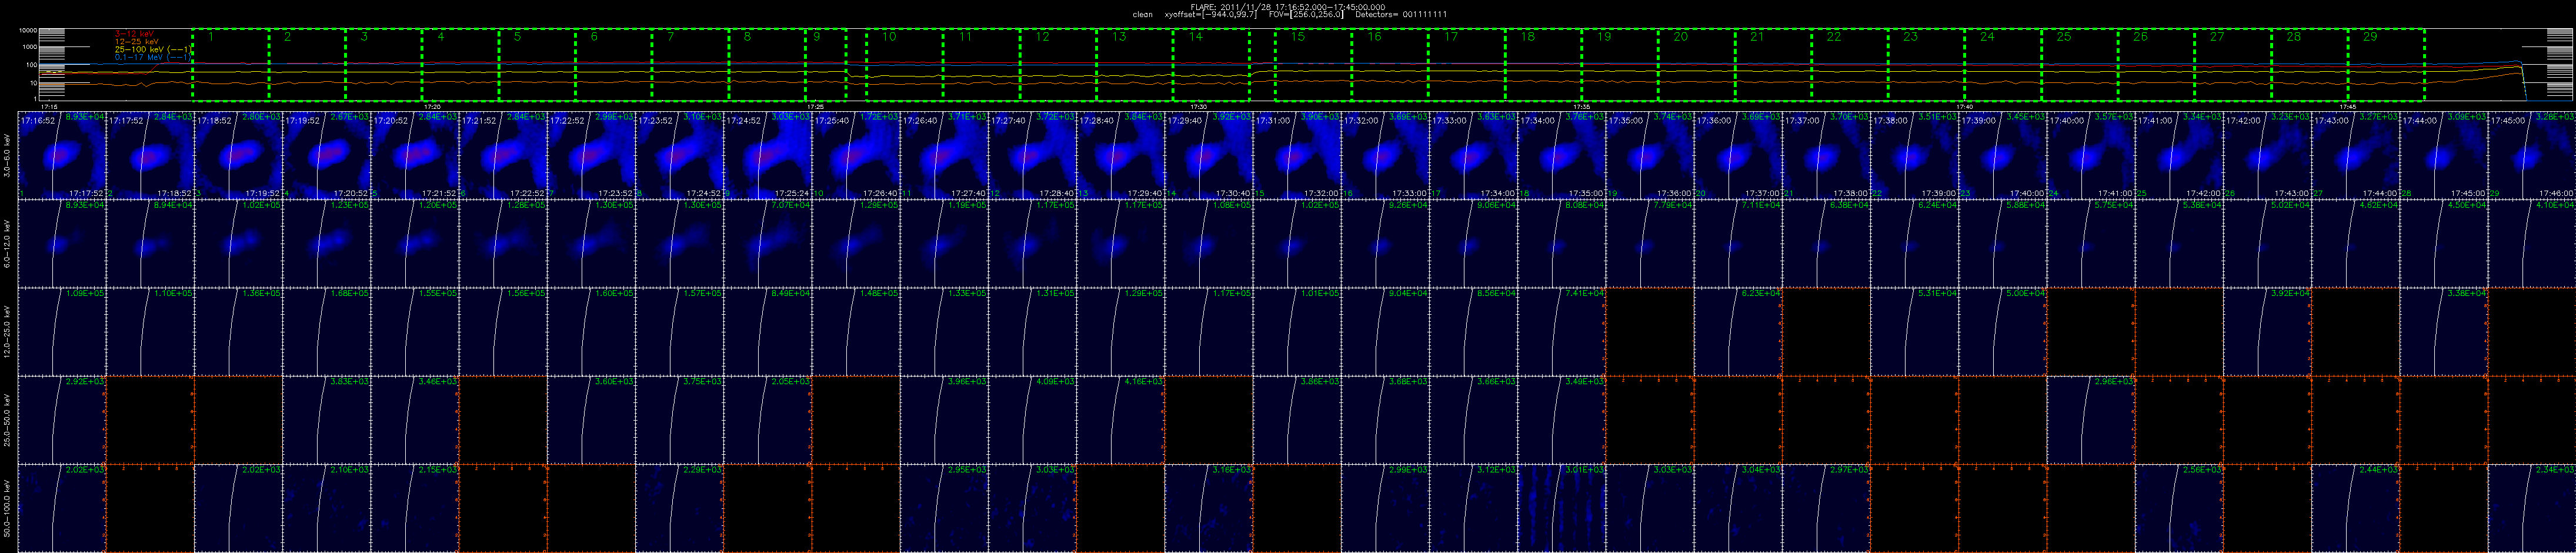Select time interval box 18 on the lightcurve
The image size is (2576, 553).
pyautogui.click(x=1543, y=64)
